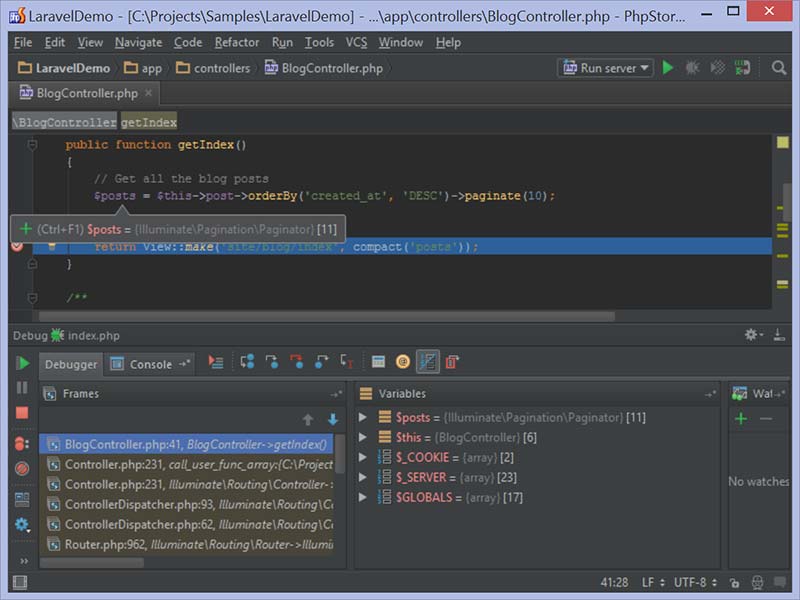Click the controllers breadcrumb folder
The height and width of the screenshot is (600, 800).
[x=213, y=68]
